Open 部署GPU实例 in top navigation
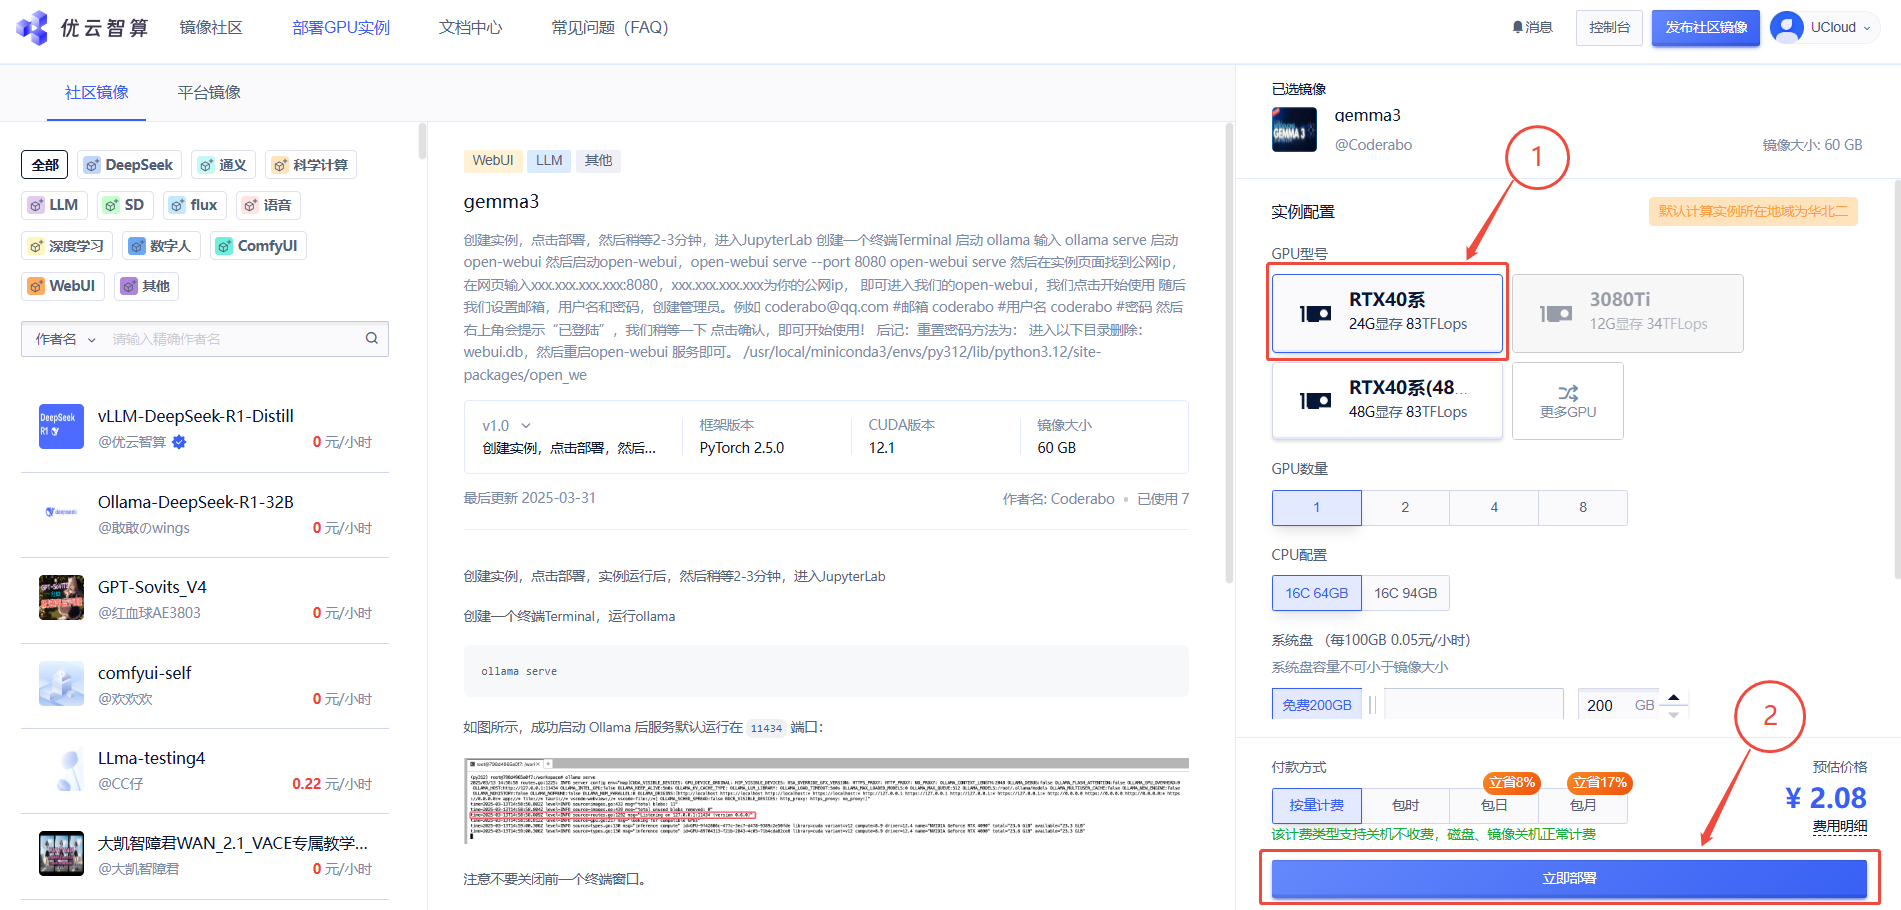Image resolution: width=1901 pixels, height=910 pixels. click(341, 27)
